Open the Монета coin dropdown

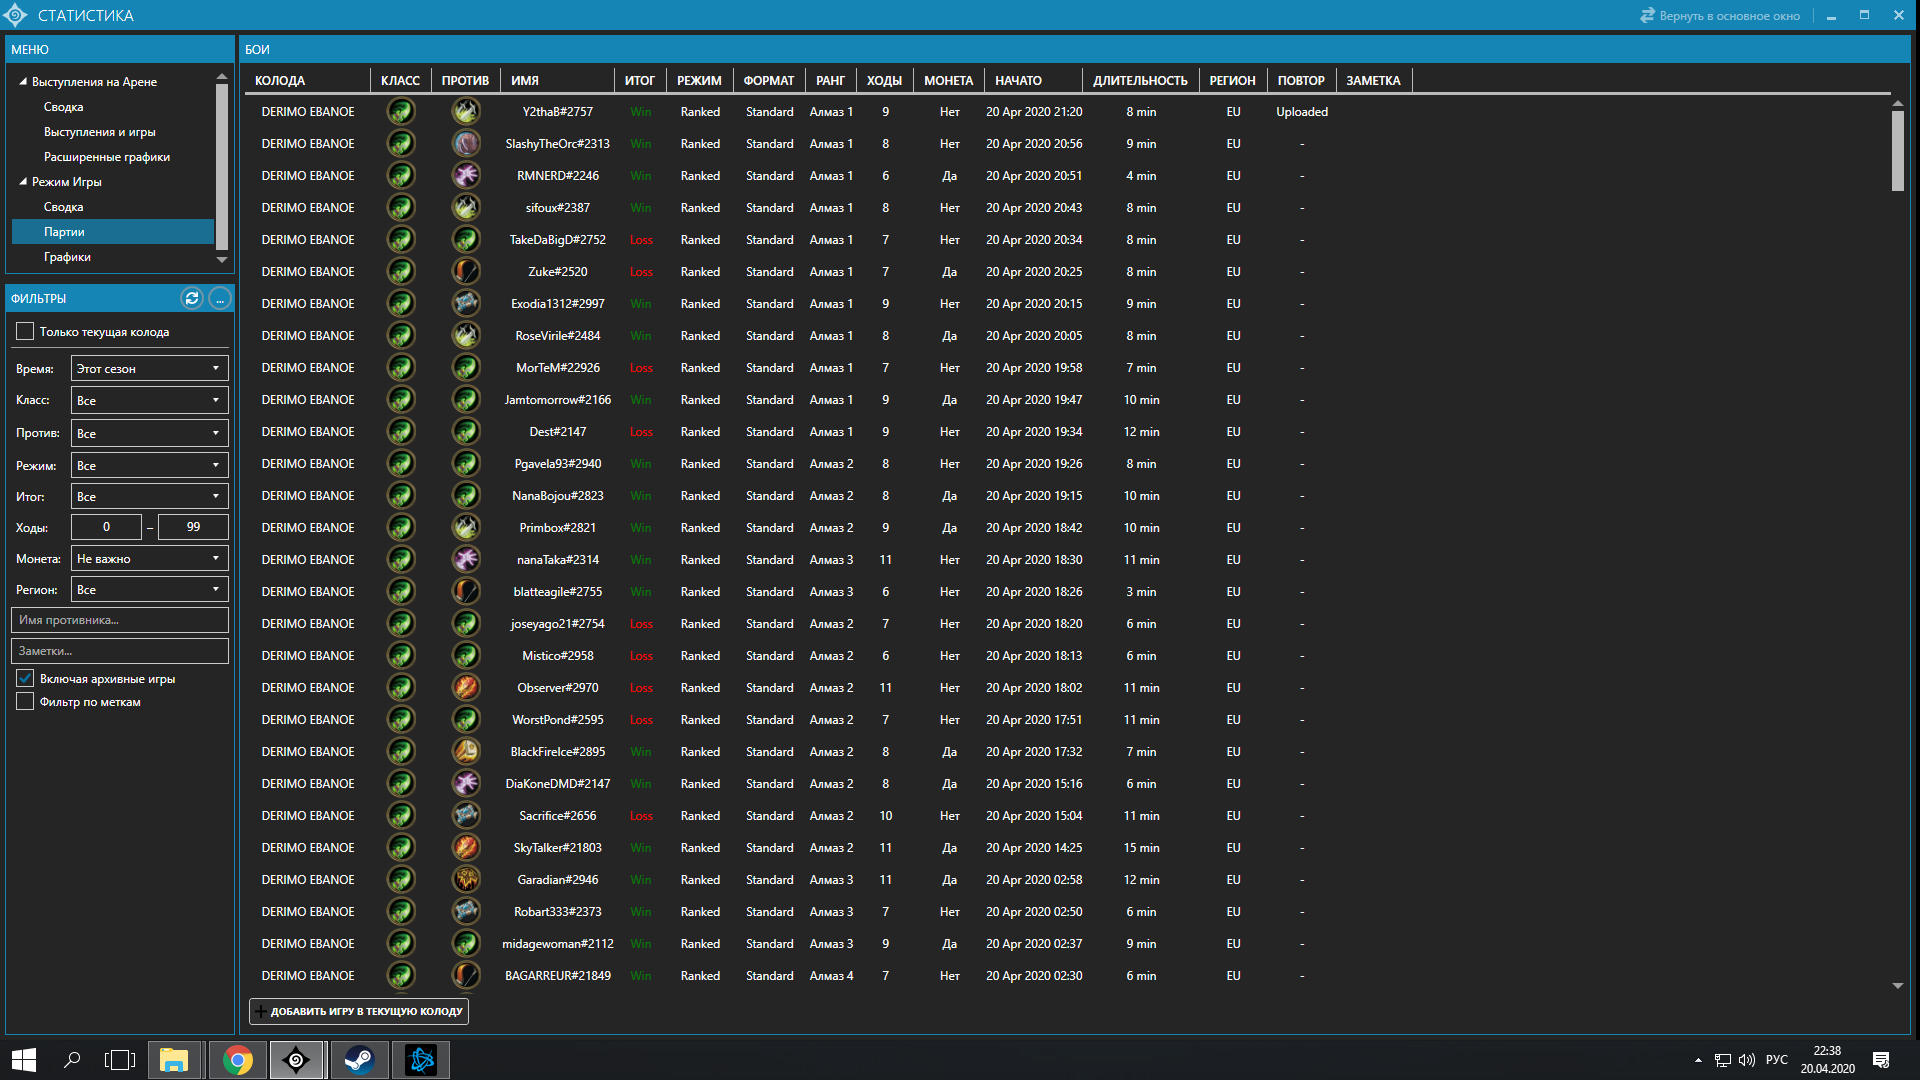pos(150,559)
